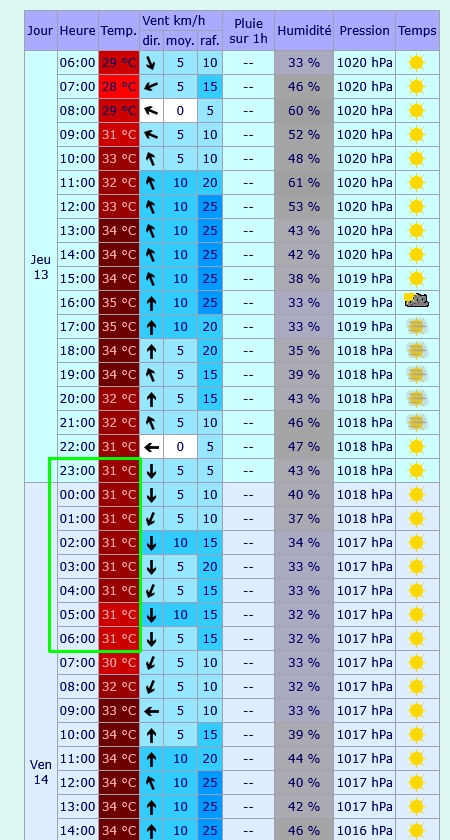Click the Ven 14 day cell
This screenshot has width=450, height=840.
(41, 771)
